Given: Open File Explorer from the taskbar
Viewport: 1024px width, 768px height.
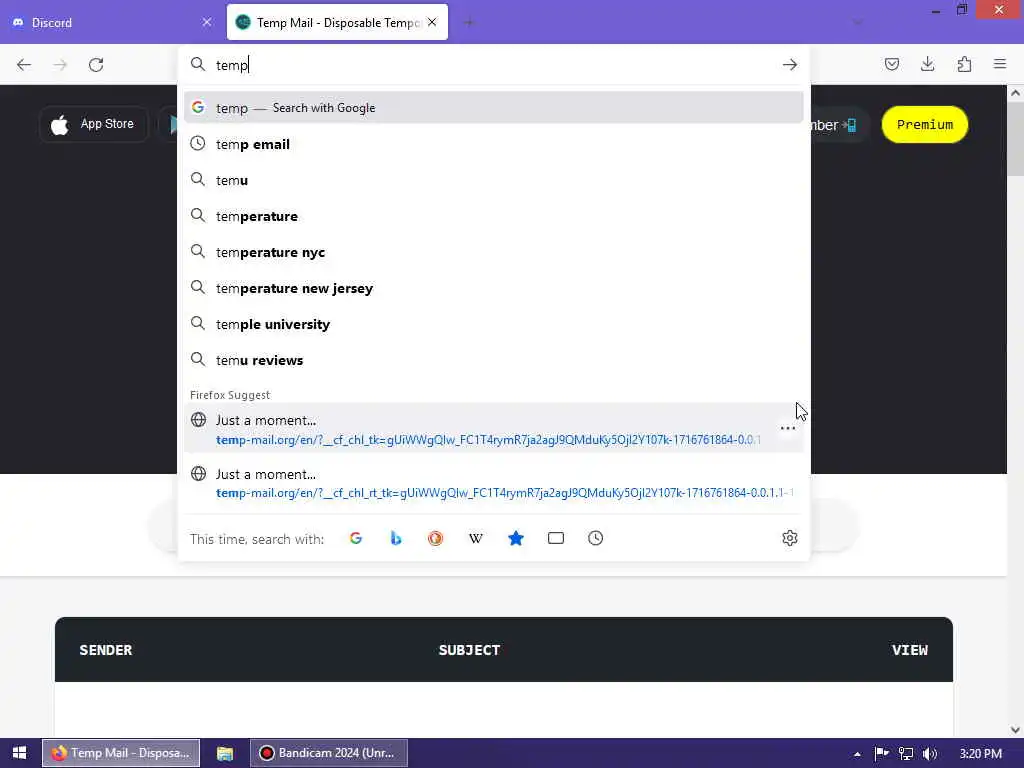Looking at the screenshot, I should (225, 753).
